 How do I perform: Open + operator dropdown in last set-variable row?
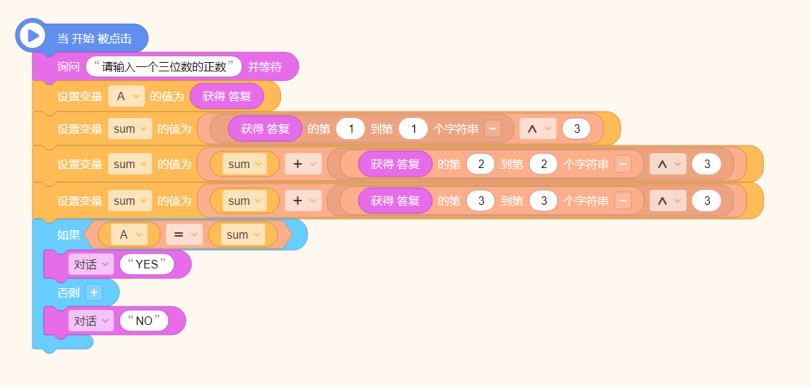tap(303, 201)
